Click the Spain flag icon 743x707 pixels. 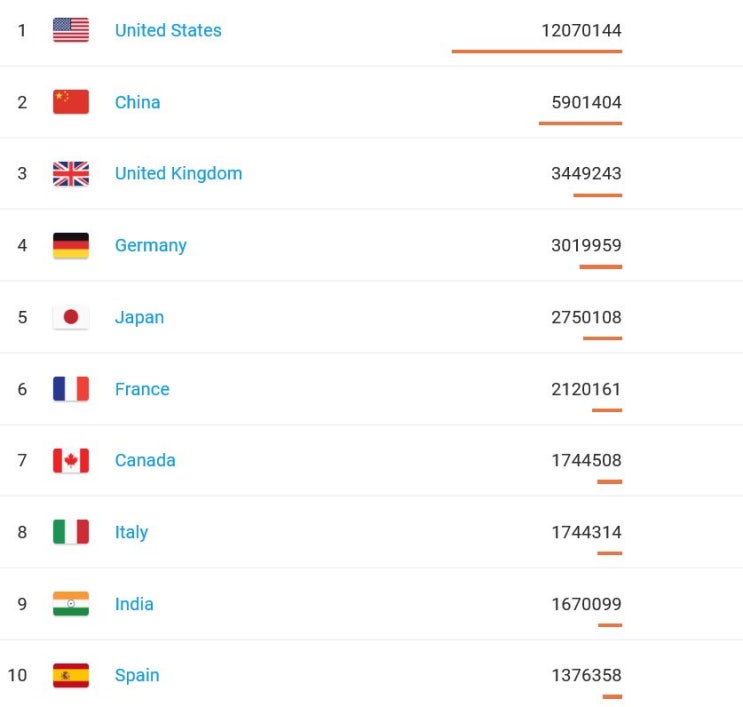click(71, 675)
